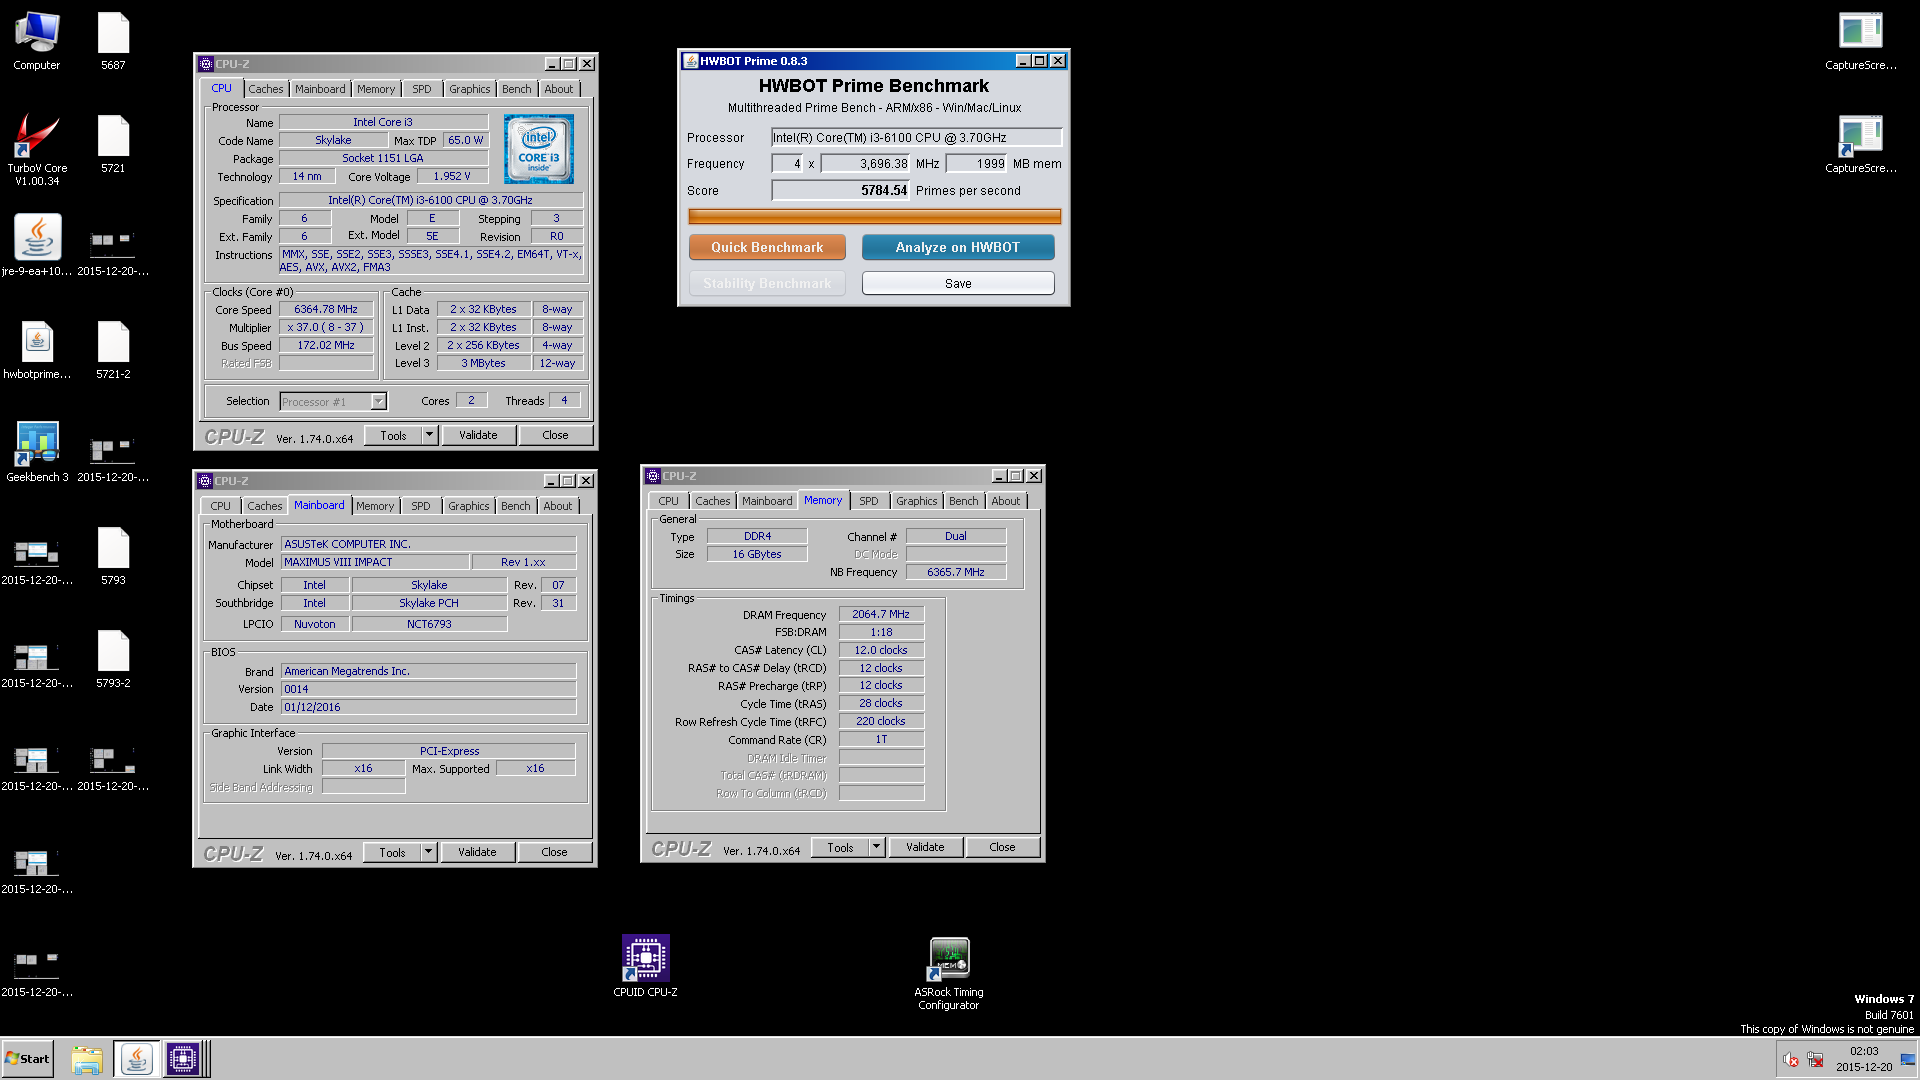1920x1080 pixels.
Task: Open Graphics tab in Memory CPU-Z window
Action: (x=916, y=501)
